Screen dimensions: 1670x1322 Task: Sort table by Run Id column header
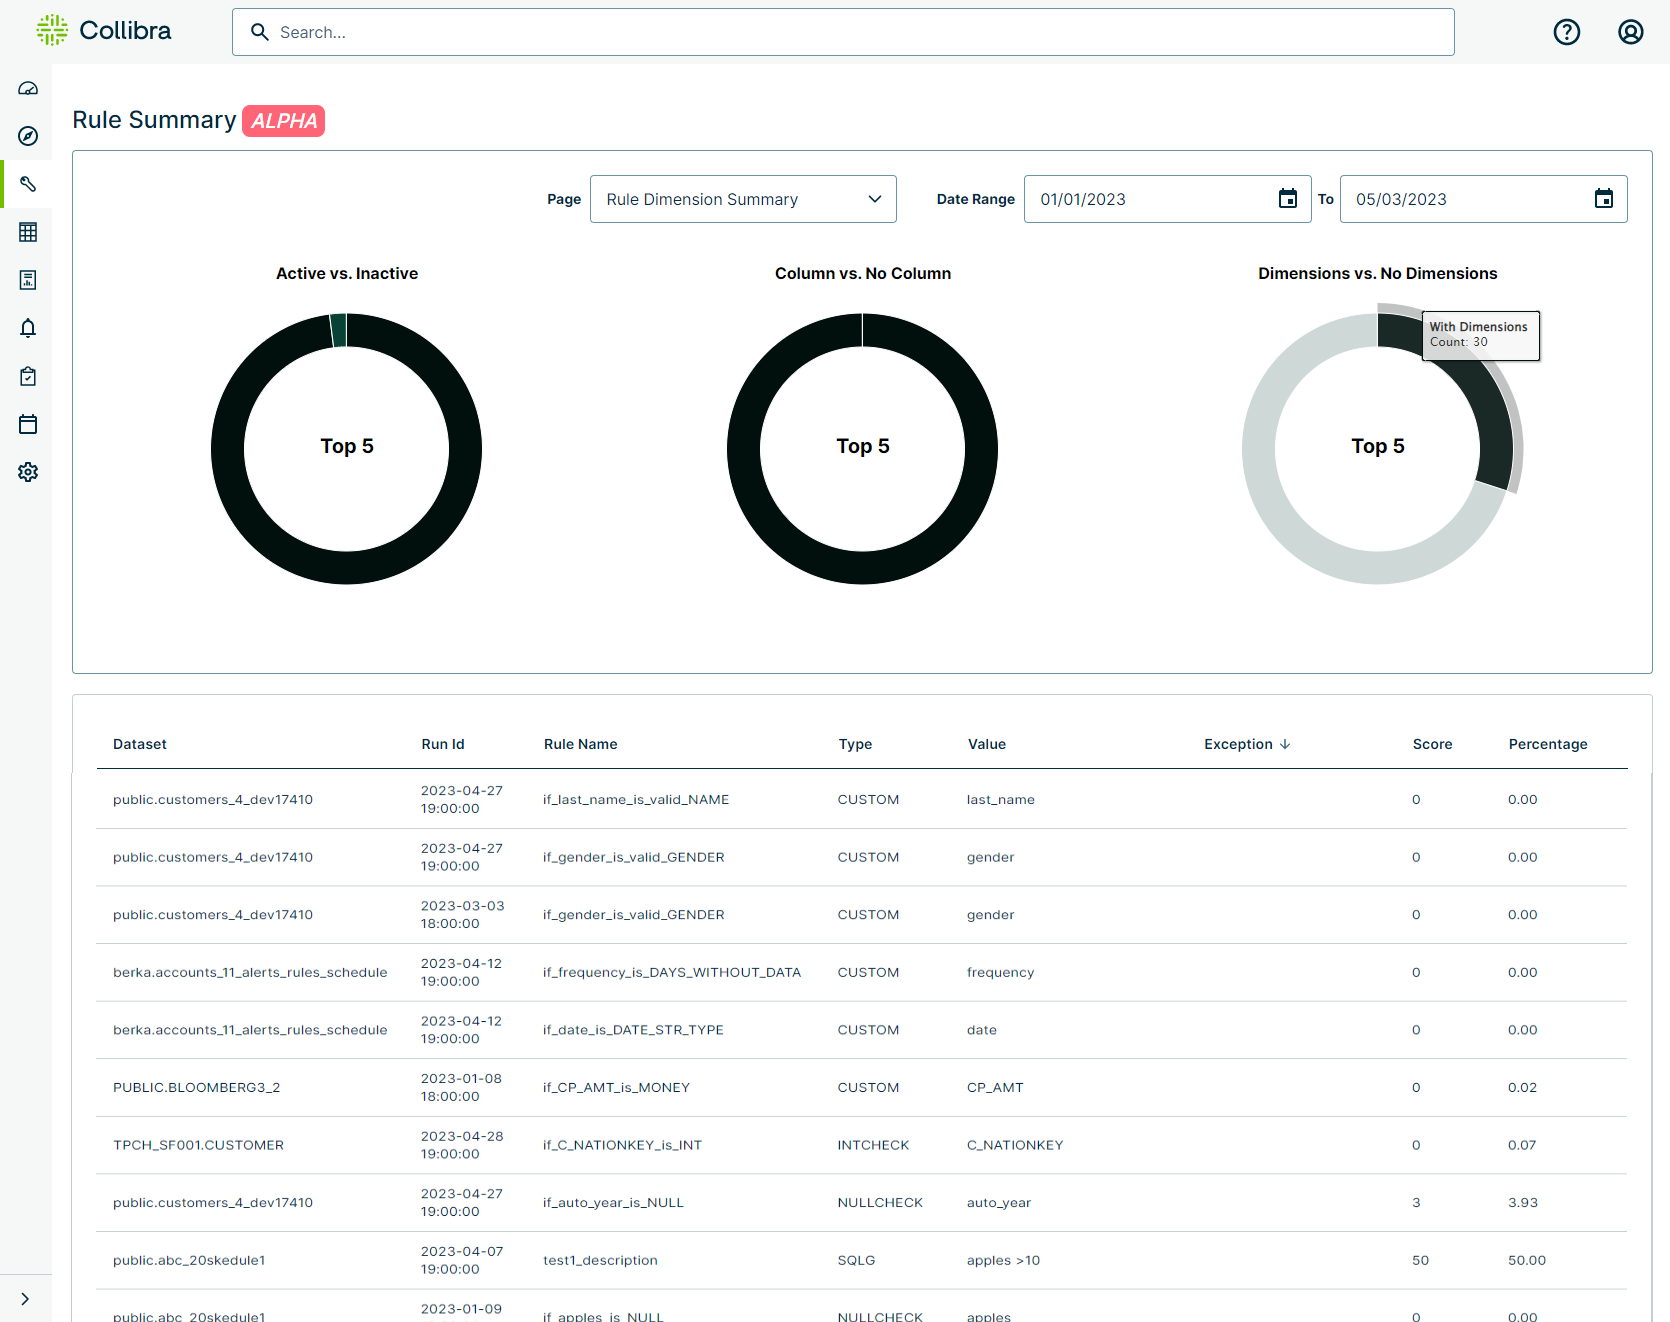pos(443,744)
